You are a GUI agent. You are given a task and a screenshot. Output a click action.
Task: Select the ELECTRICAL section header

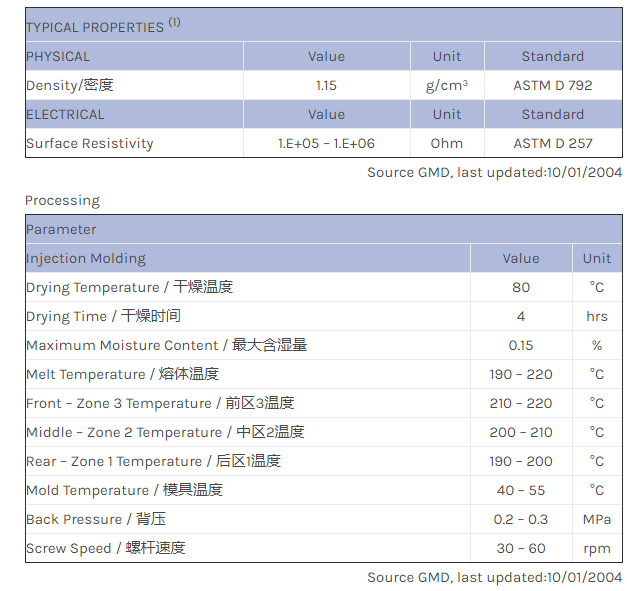tap(65, 114)
